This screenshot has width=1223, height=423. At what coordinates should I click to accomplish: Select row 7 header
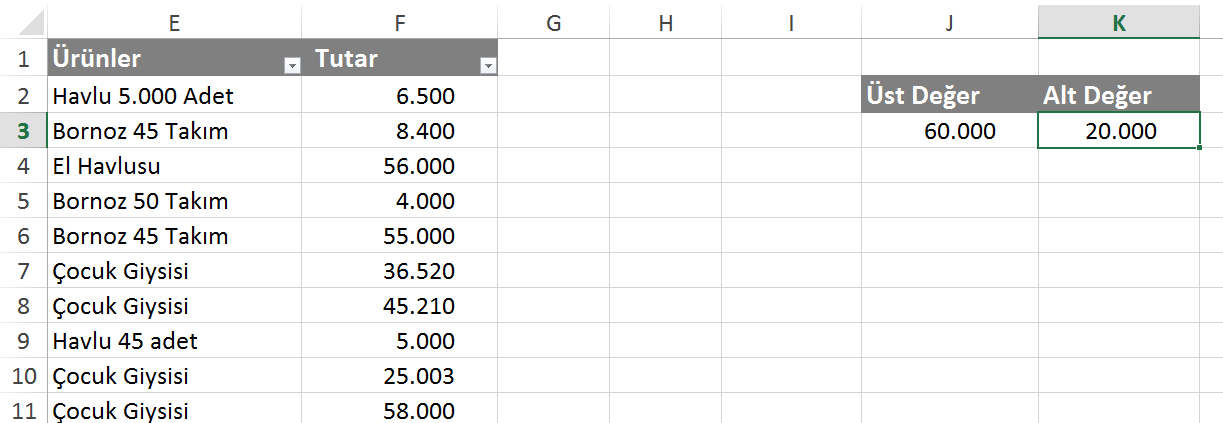tap(23, 271)
